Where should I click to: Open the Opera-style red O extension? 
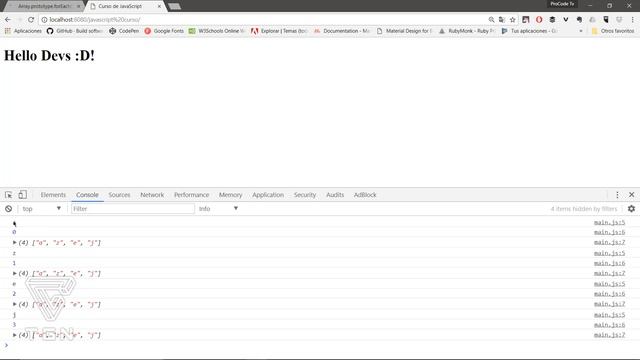click(x=539, y=20)
